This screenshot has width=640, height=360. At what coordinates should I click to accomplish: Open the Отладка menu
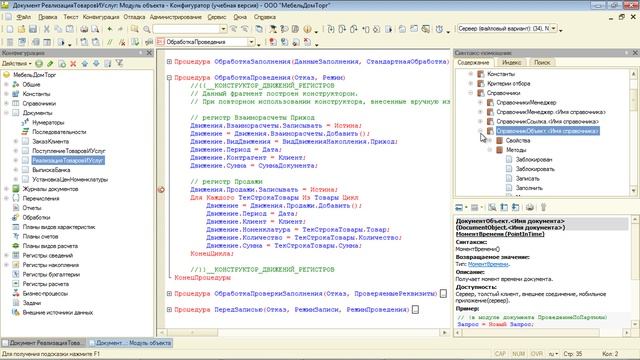[134, 17]
